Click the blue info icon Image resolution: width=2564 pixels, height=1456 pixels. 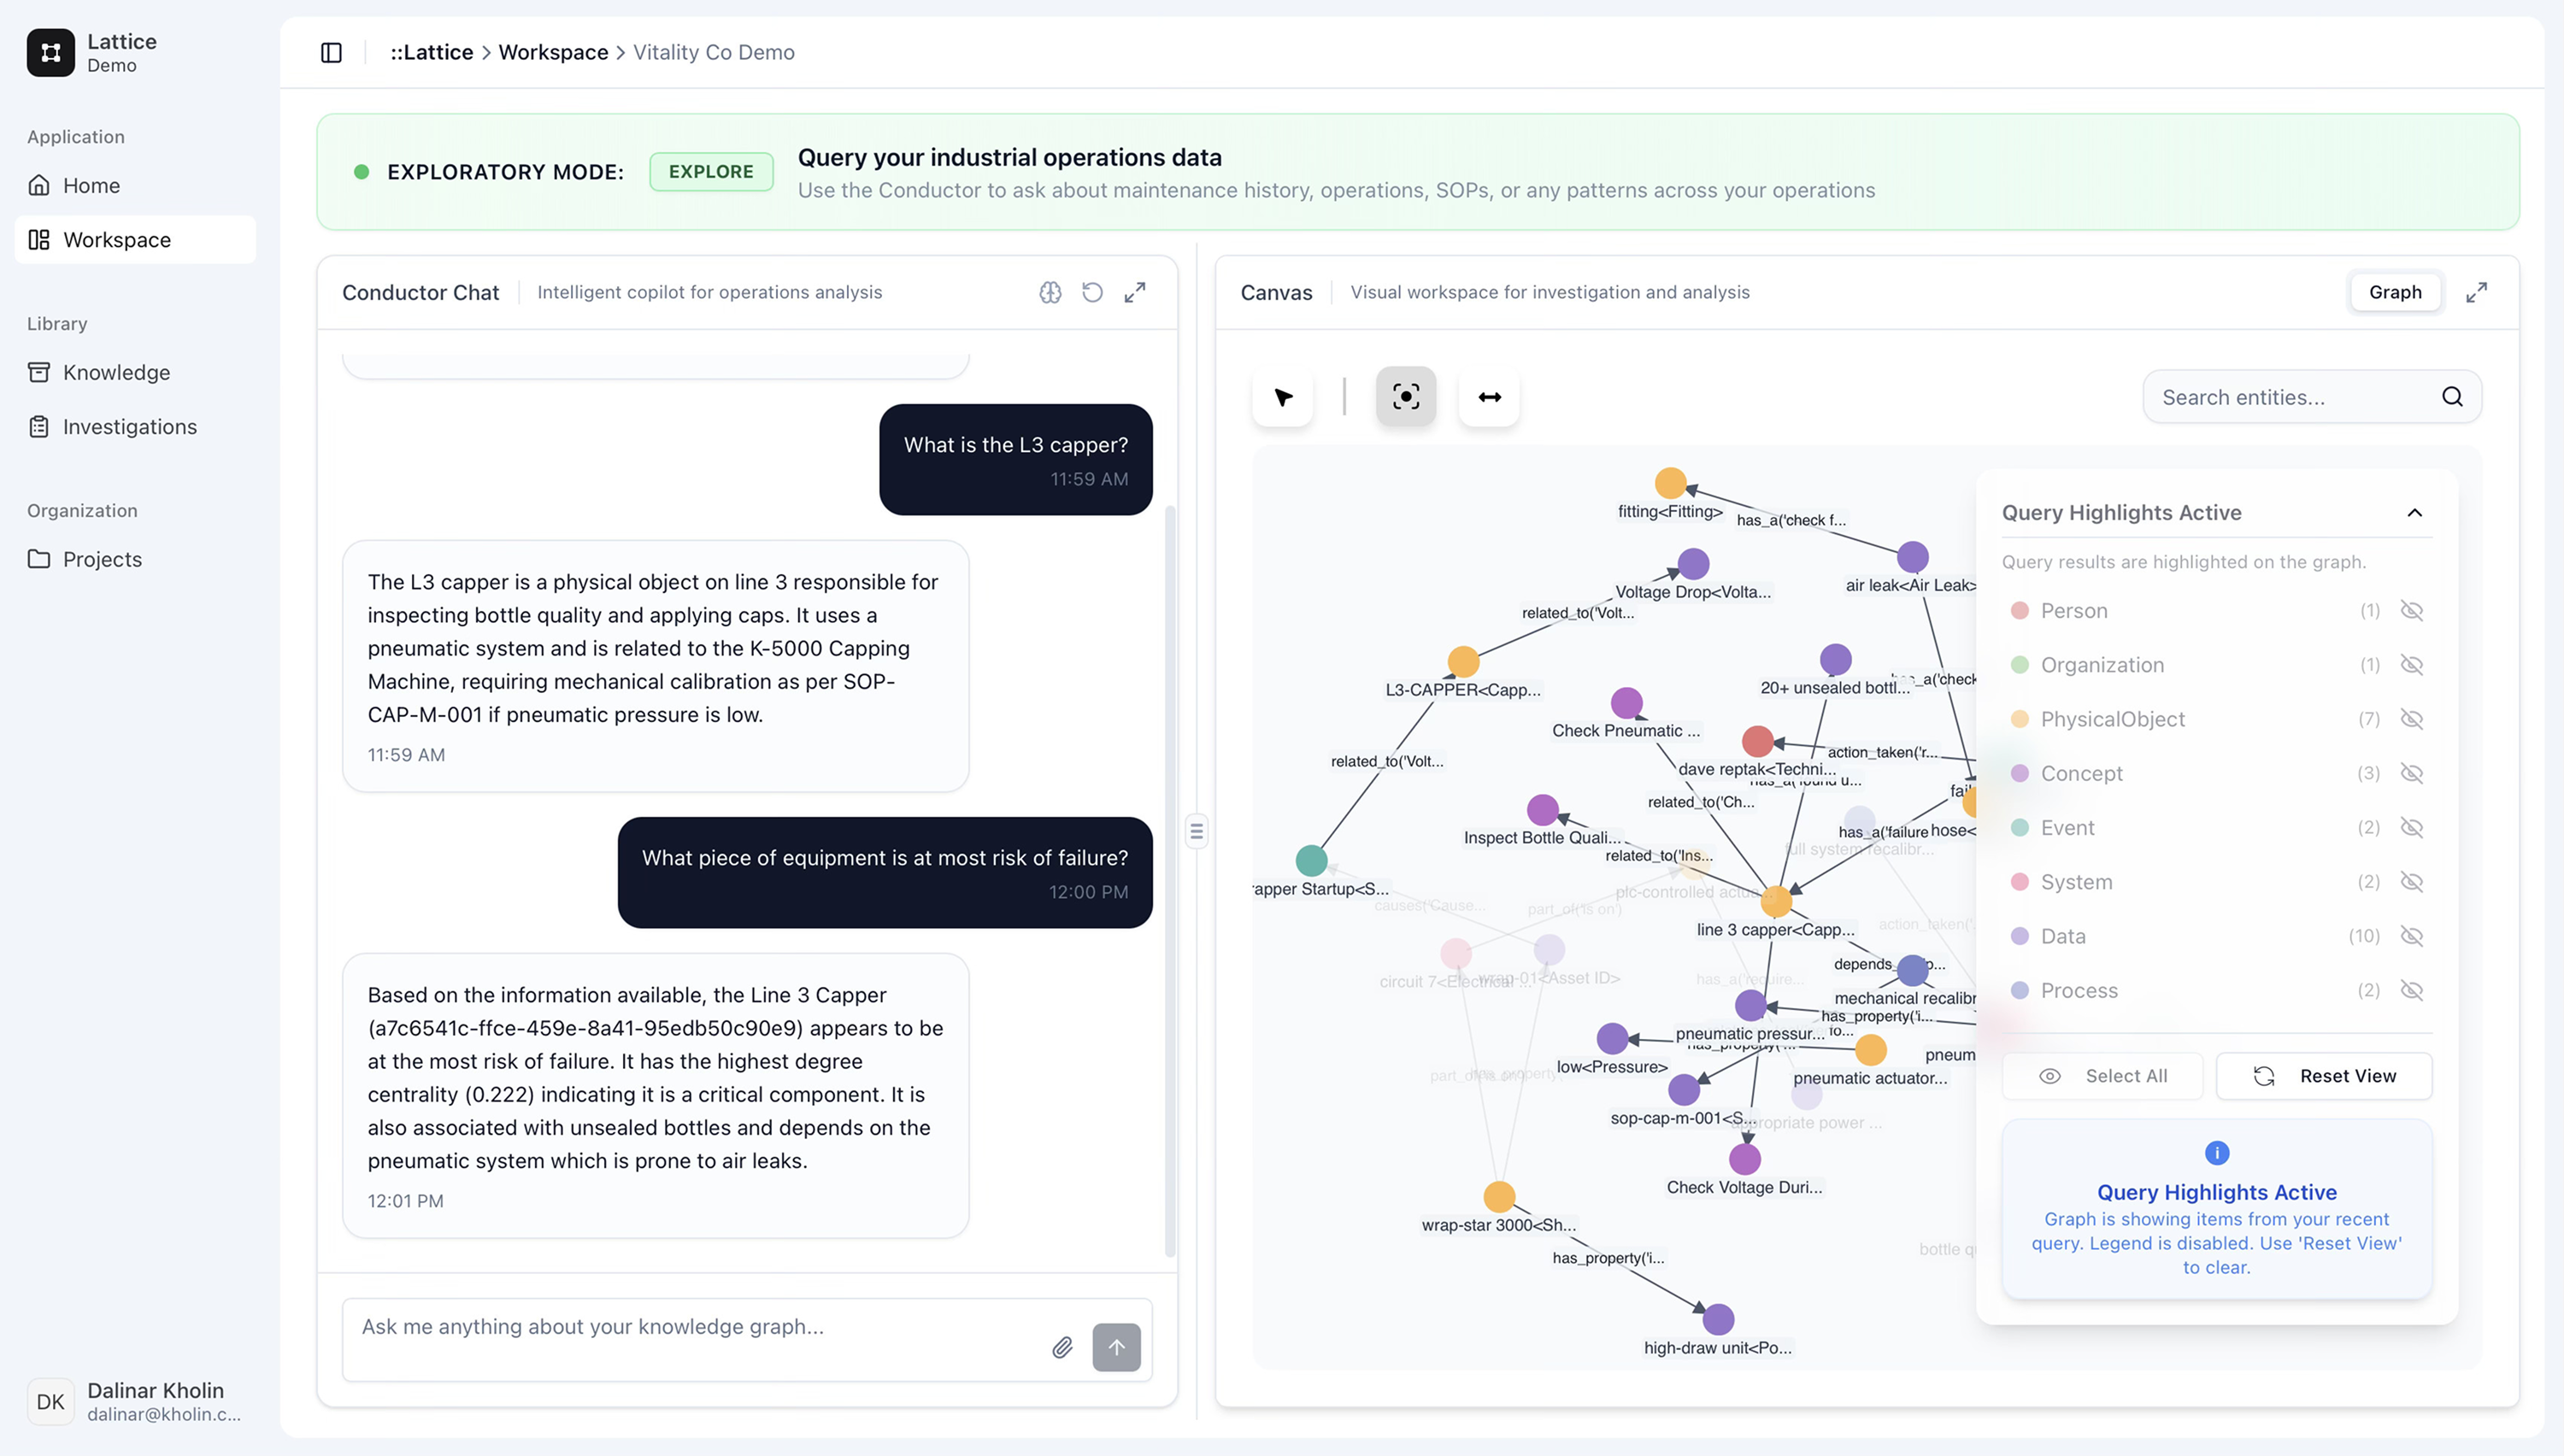point(2216,1153)
